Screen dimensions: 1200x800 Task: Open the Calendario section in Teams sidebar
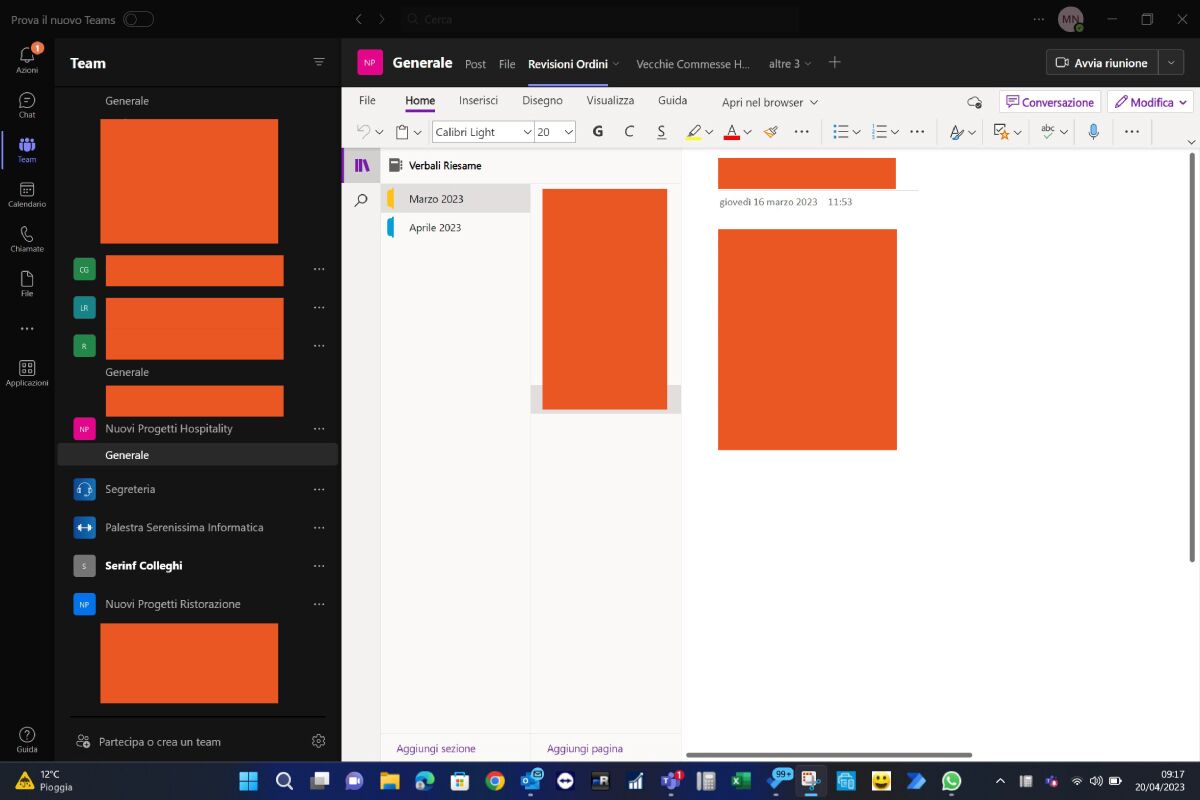[27, 193]
